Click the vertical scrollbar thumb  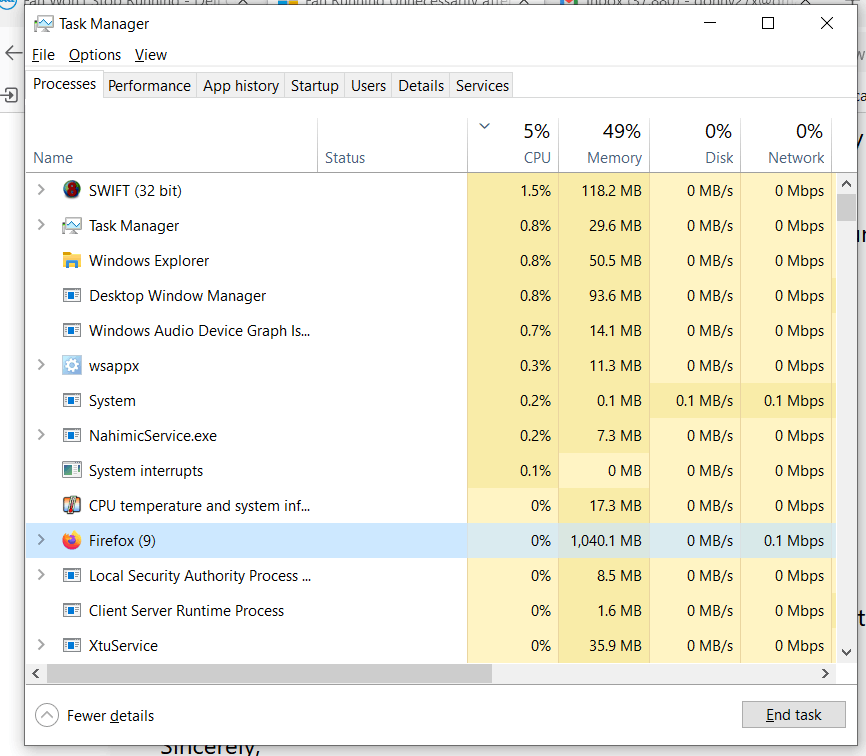coord(846,207)
